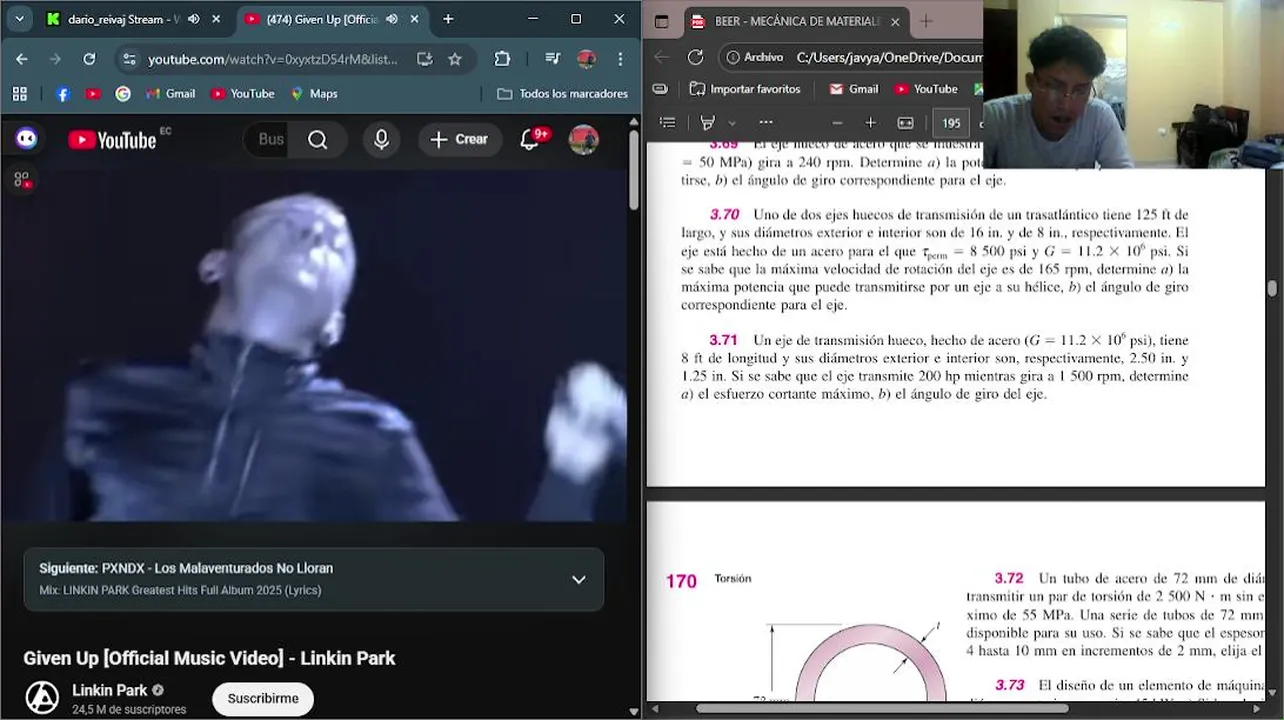The height and width of the screenshot is (720, 1284).
Task: Open labeled YouTube bookmark in Chrome
Action: (242, 94)
